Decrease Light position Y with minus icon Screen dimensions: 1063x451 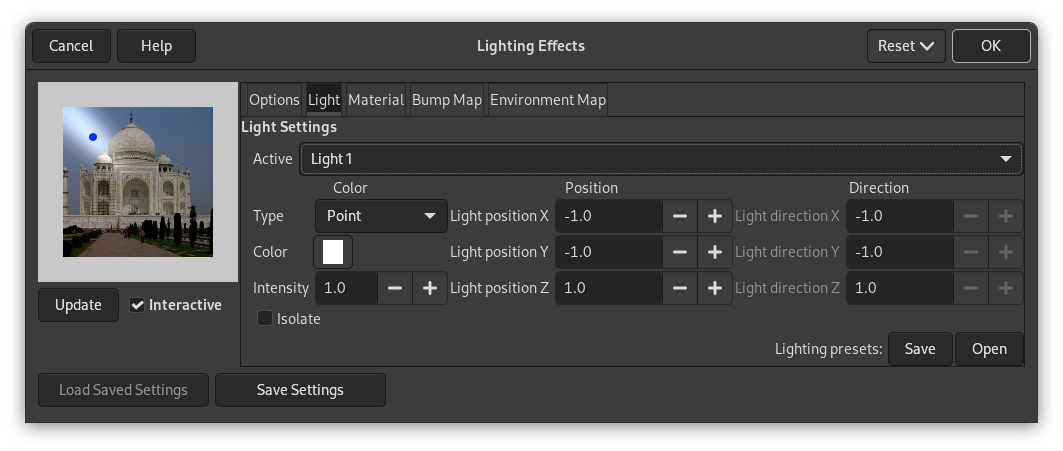680,252
